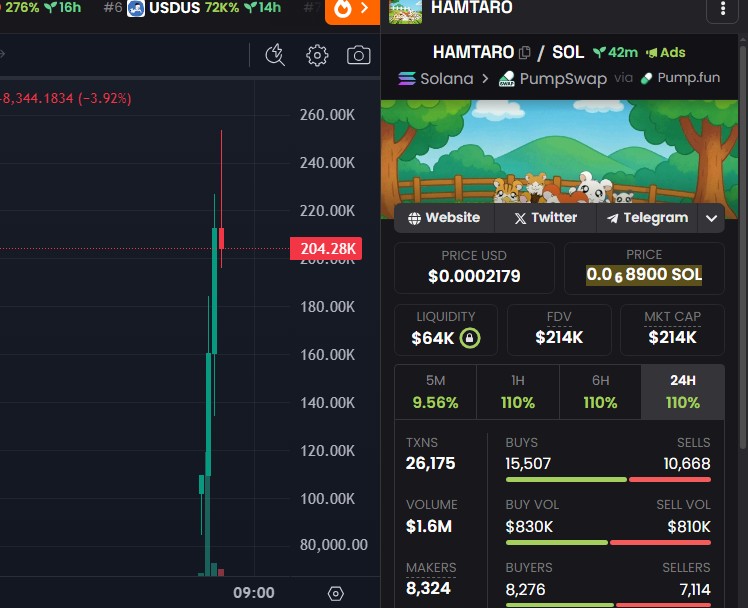Click the PumpSwap DEX link
748x608 pixels.
pyautogui.click(x=552, y=79)
